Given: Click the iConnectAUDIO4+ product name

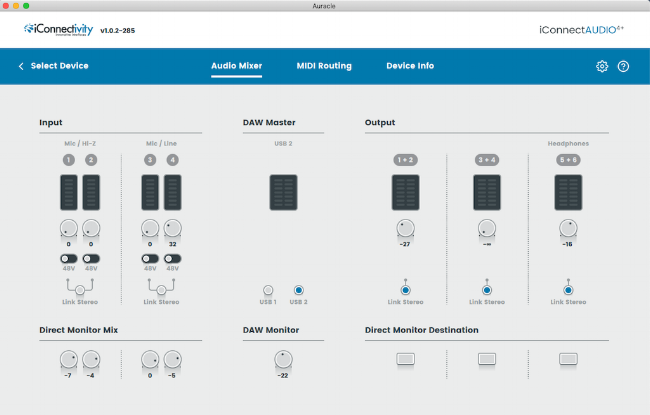Looking at the screenshot, I should pos(581,29).
